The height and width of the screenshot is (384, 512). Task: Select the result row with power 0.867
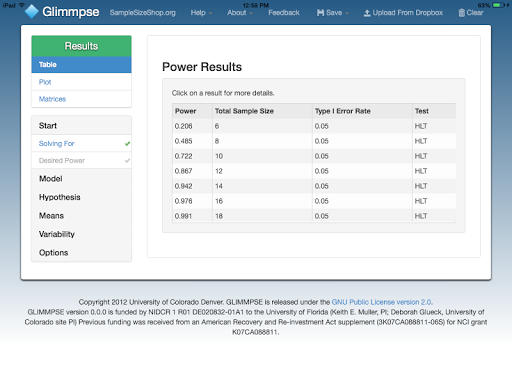pos(314,171)
